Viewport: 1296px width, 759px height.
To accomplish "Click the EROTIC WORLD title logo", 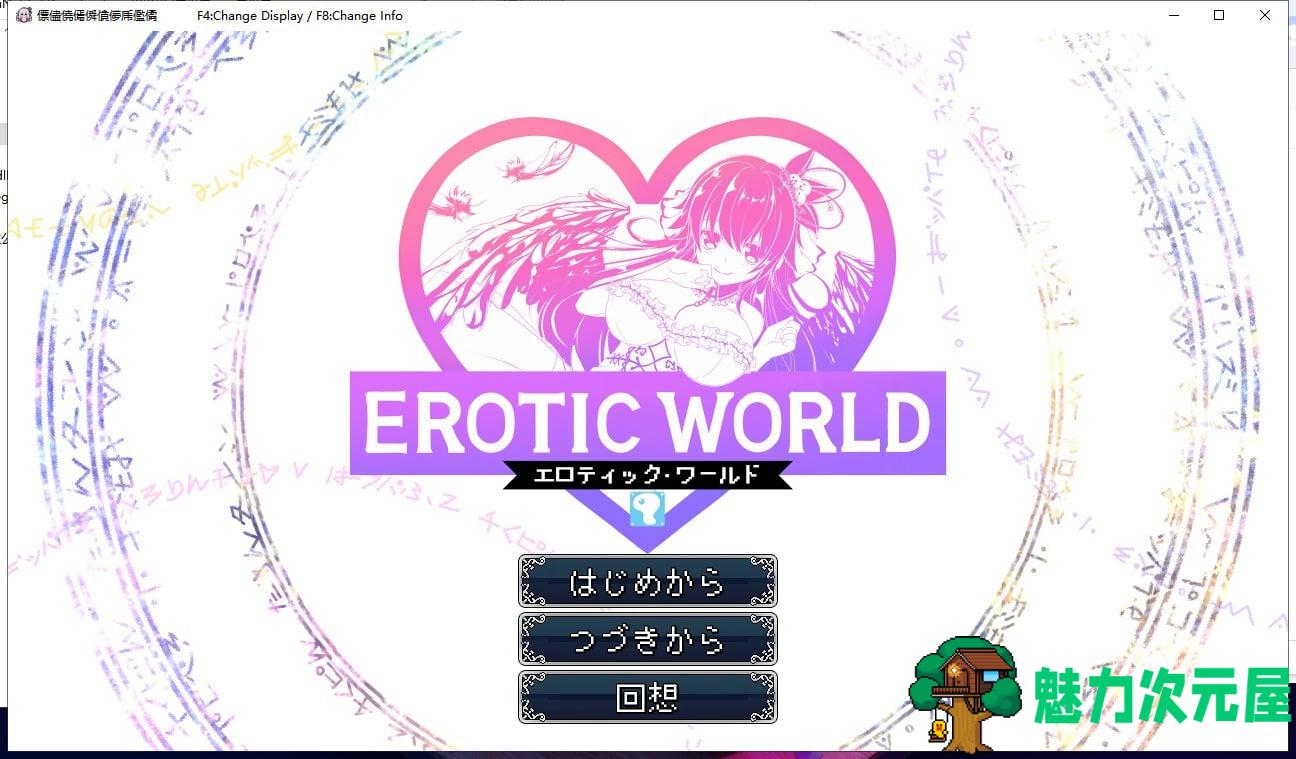I will coord(647,422).
